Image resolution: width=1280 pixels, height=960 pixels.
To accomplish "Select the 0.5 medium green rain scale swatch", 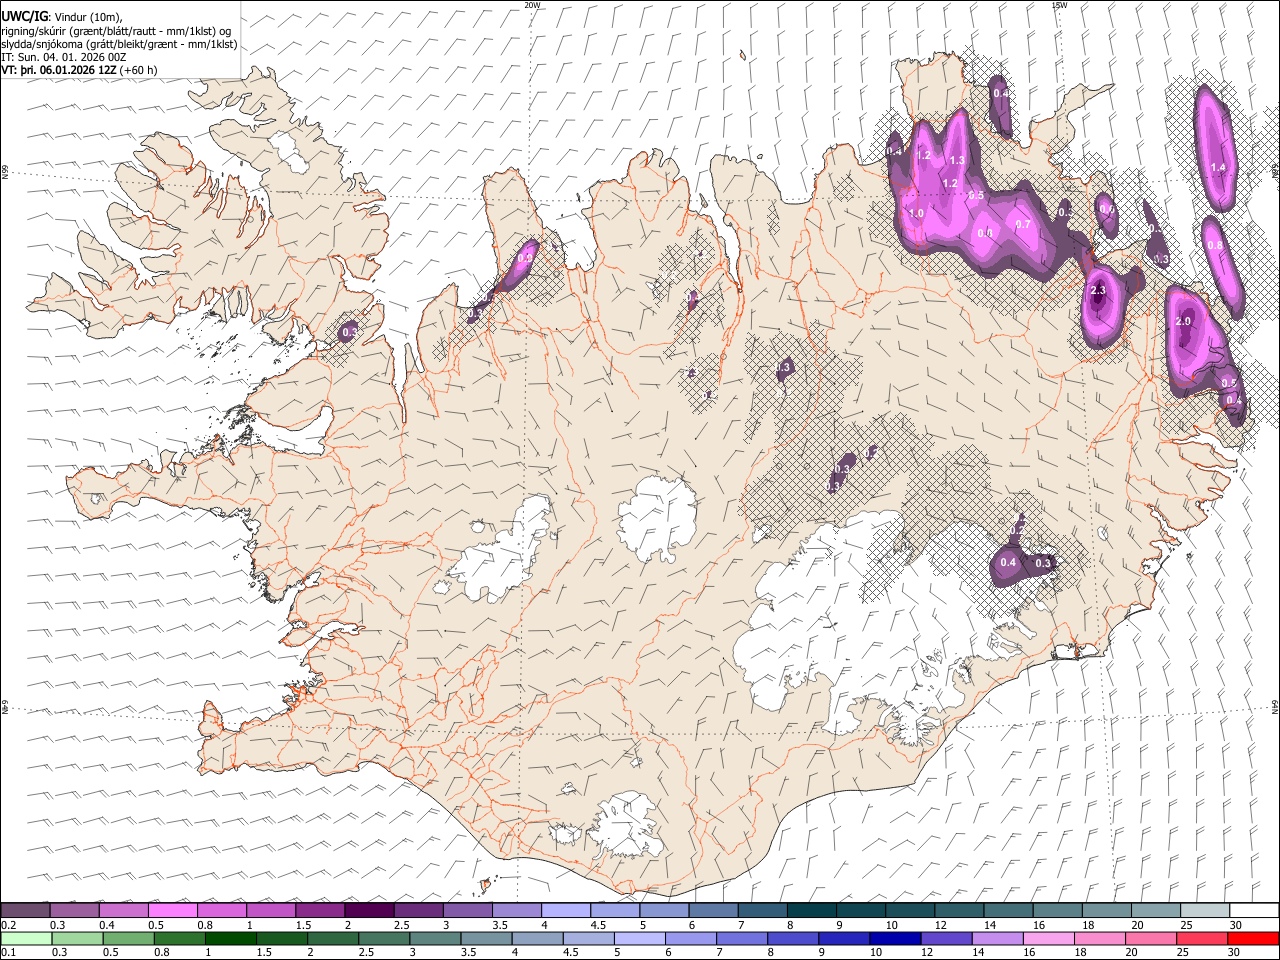I will (x=128, y=938).
